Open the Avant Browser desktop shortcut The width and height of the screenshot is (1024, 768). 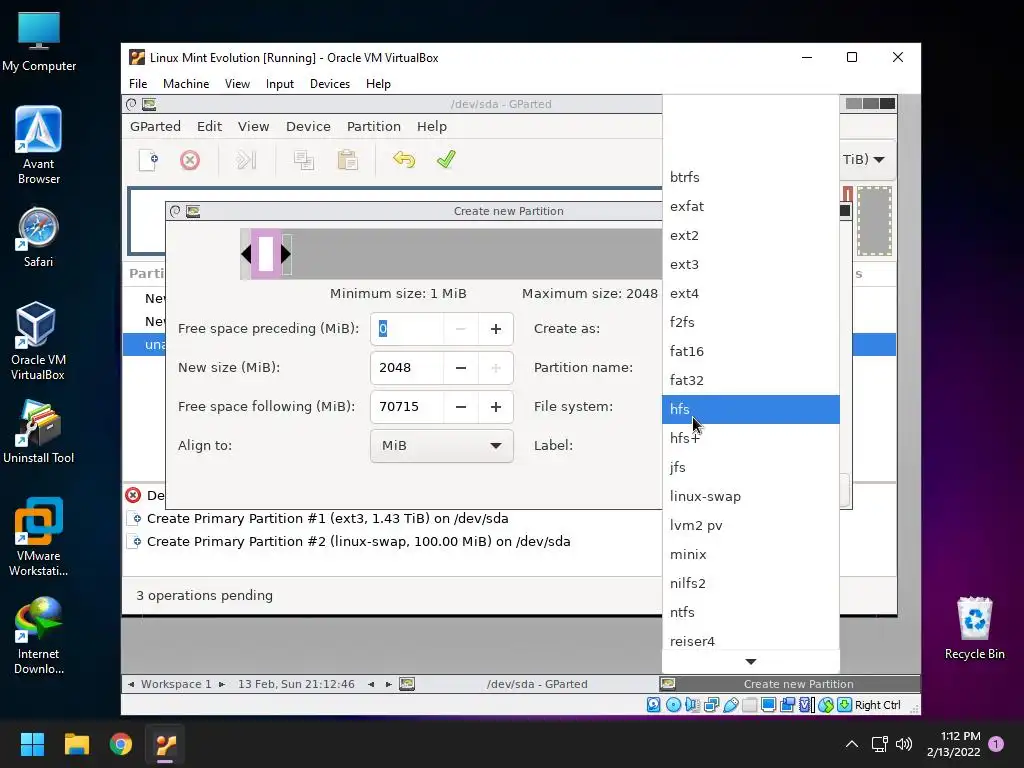pos(39,145)
